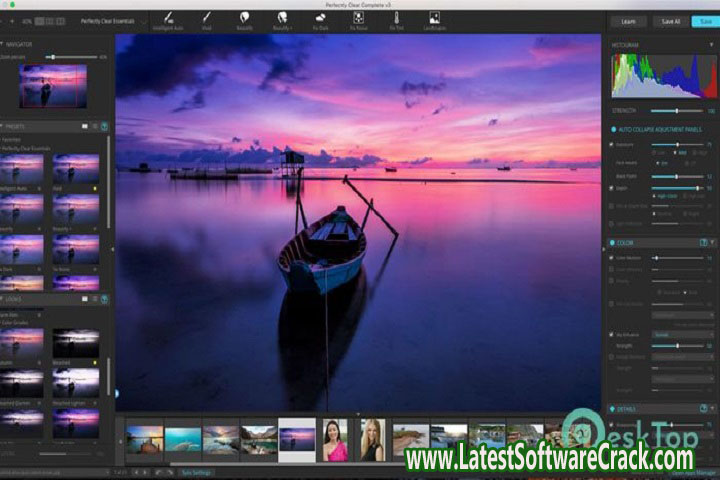Select the Landscape preset icon
Image resolution: width=720 pixels, height=480 pixels.
(x=435, y=18)
